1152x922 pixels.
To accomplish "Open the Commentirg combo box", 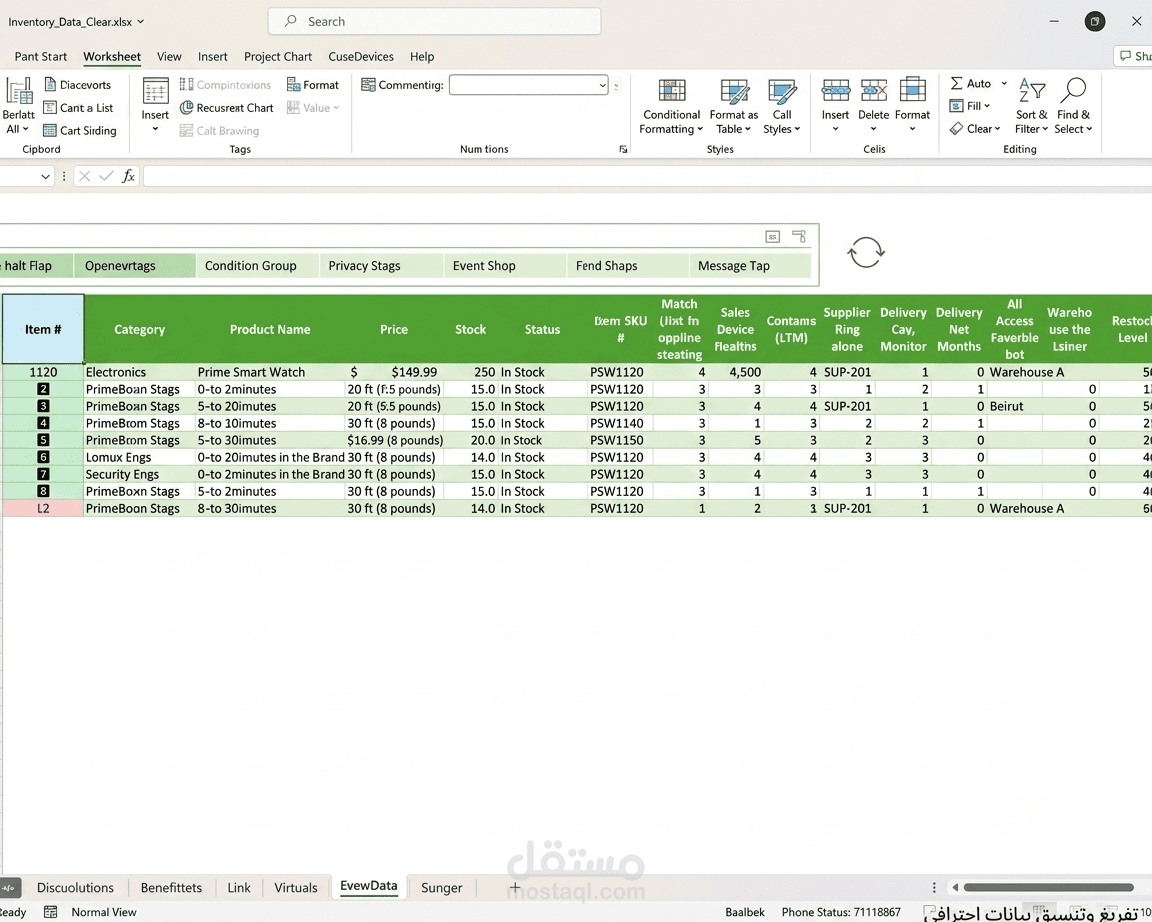I will point(528,84).
